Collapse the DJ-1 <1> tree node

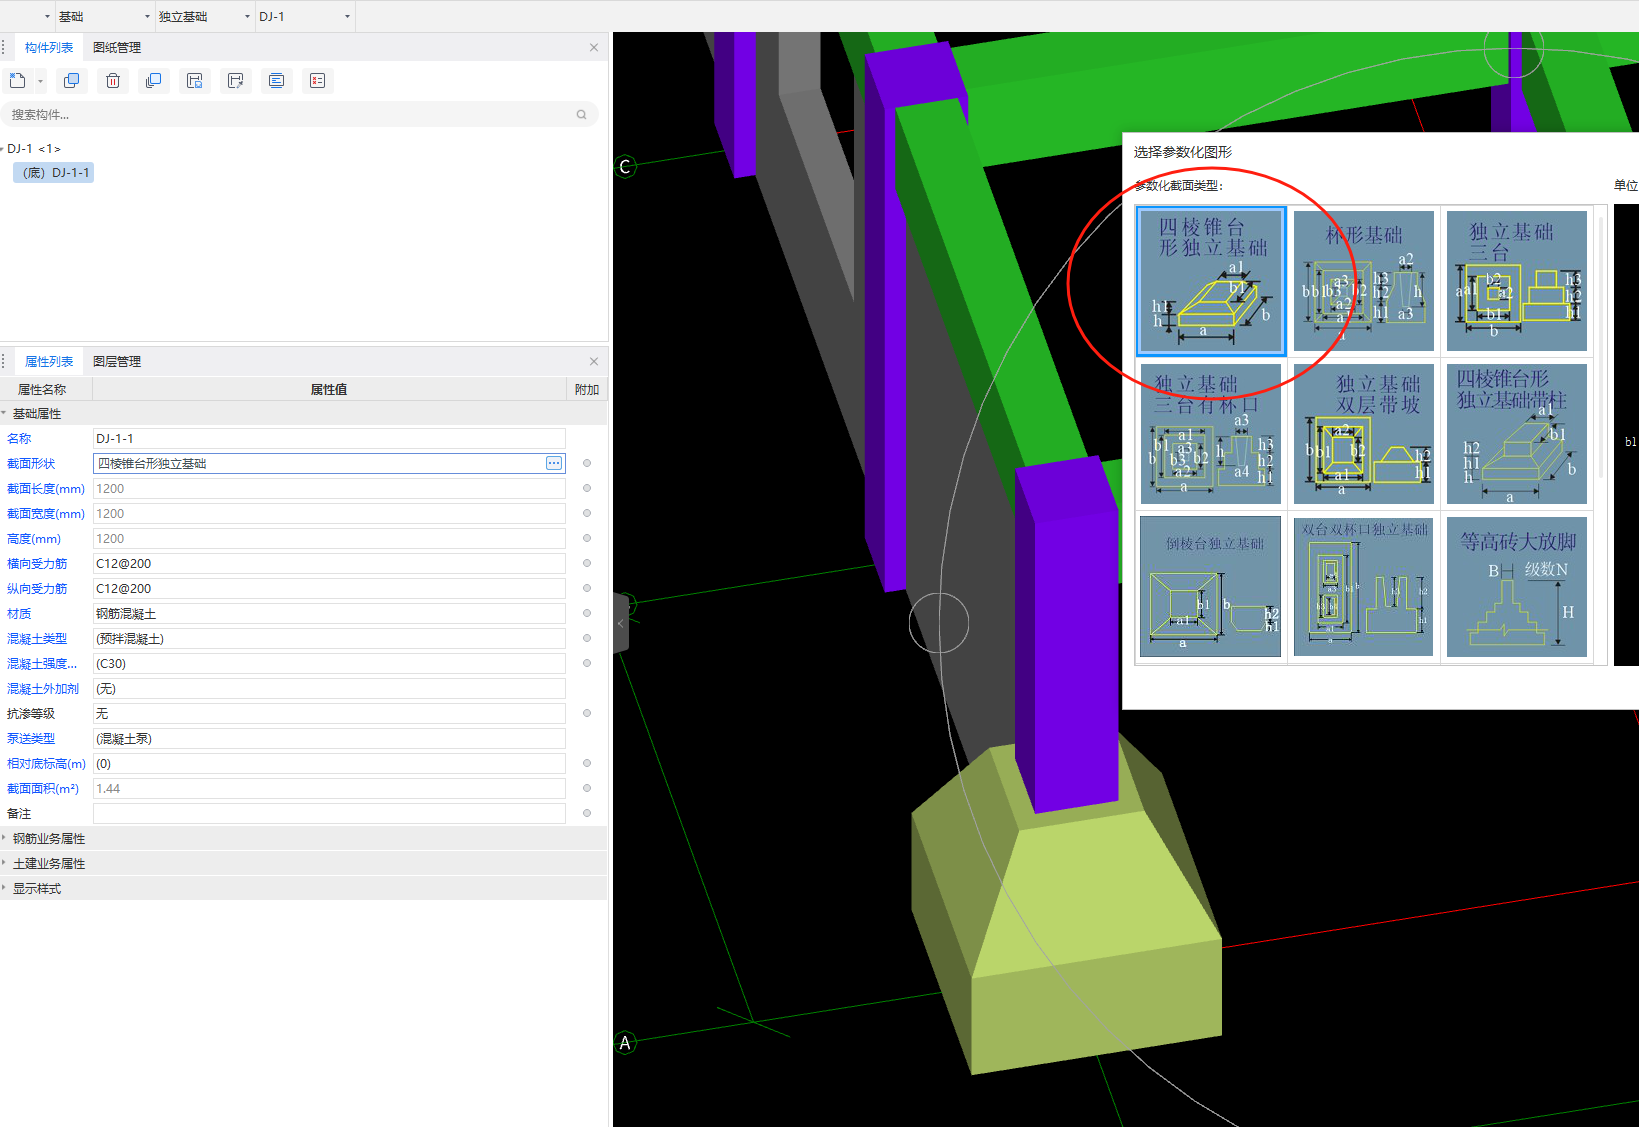[x=3, y=148]
